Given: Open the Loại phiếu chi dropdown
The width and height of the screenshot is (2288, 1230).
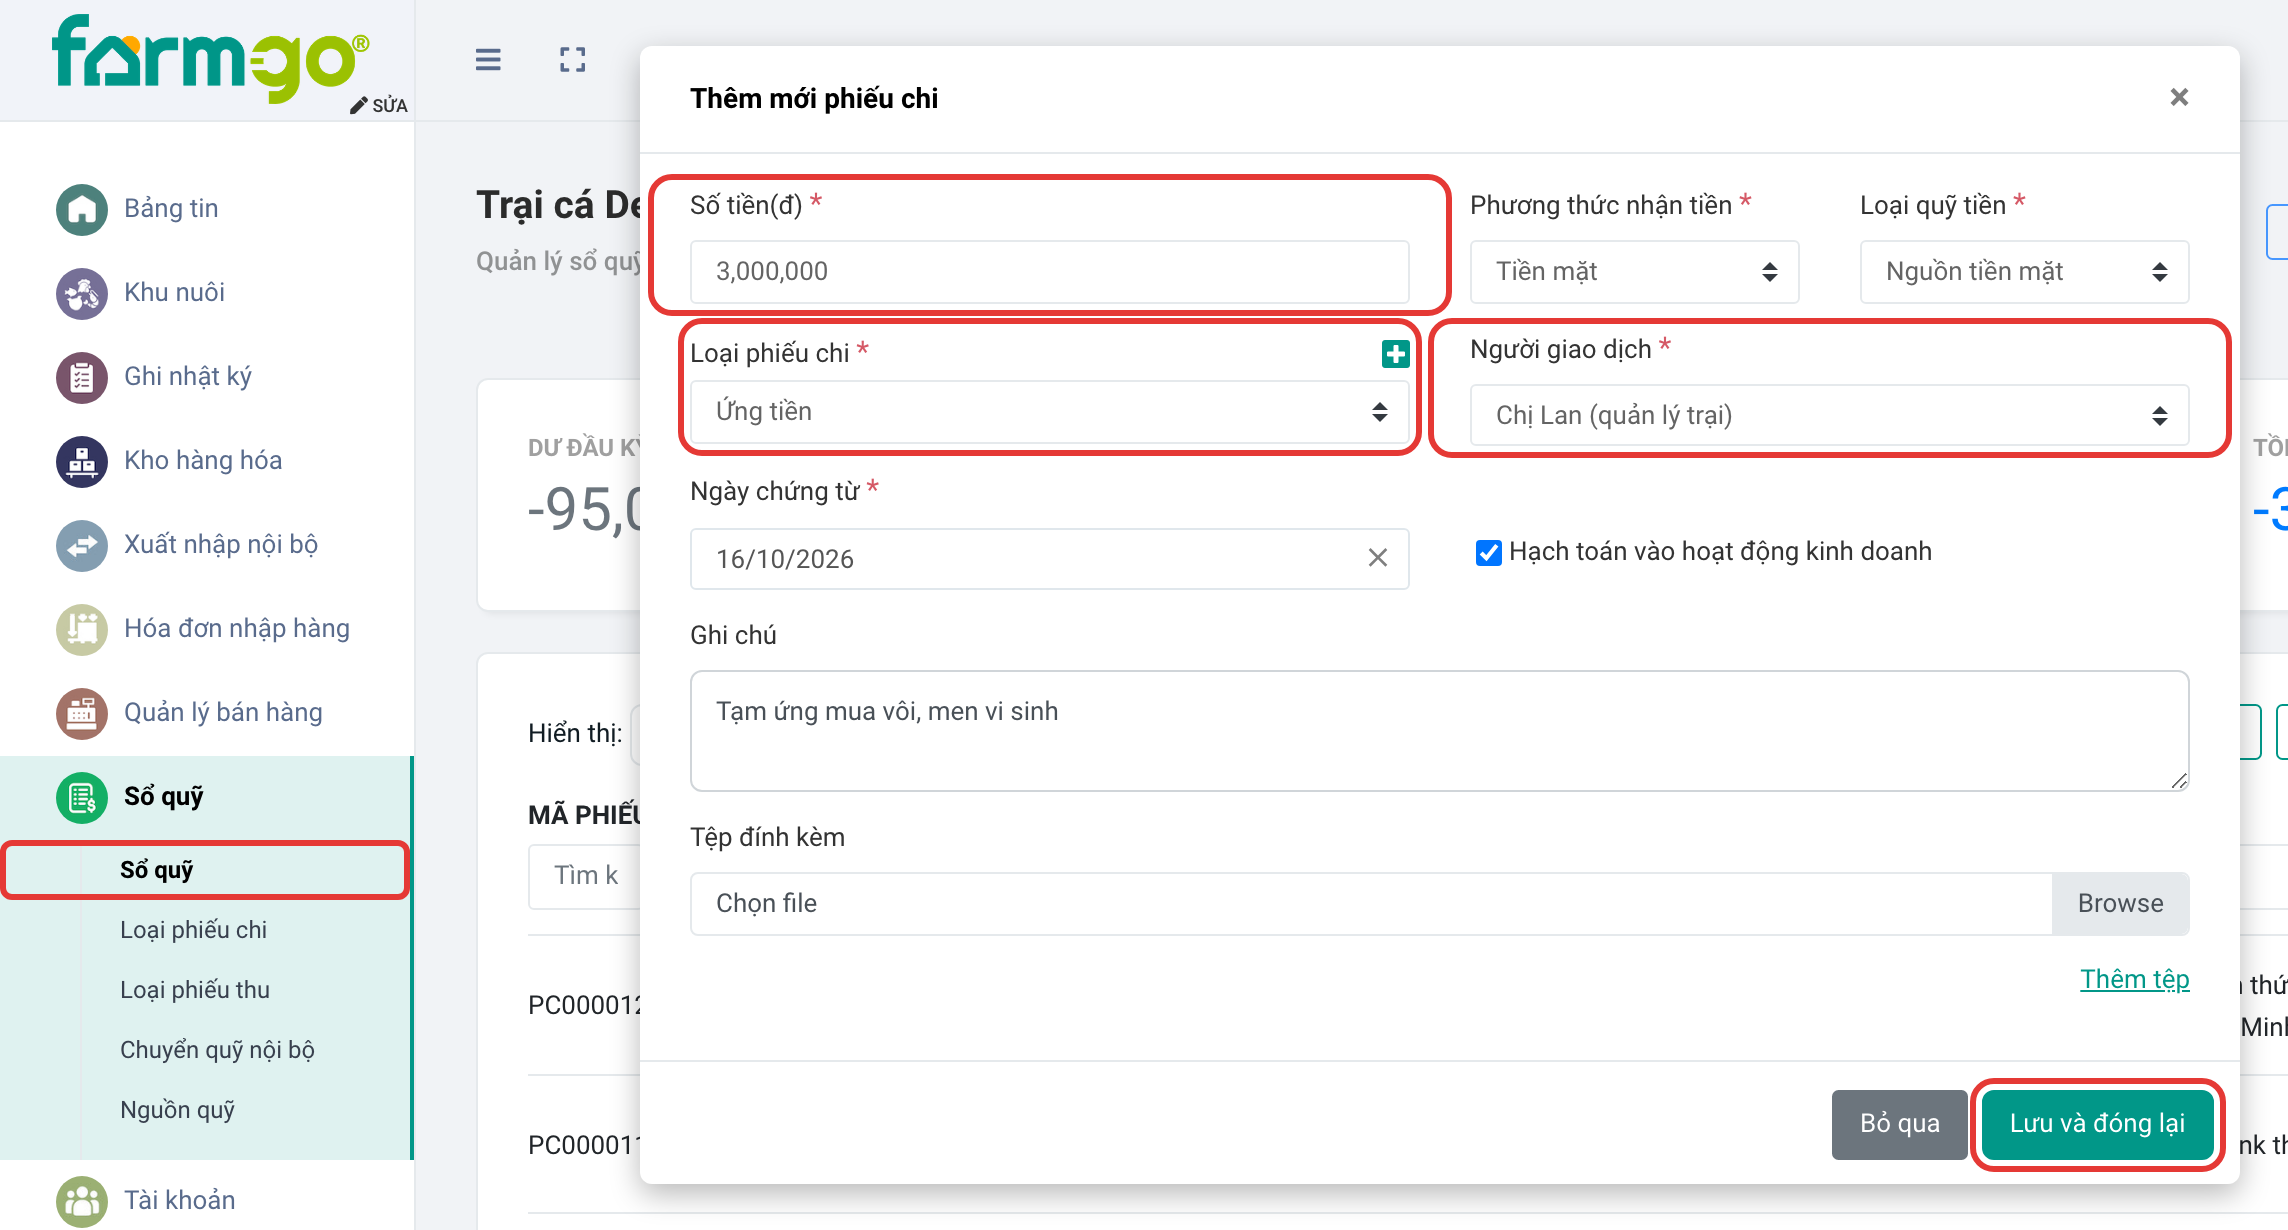Looking at the screenshot, I should tap(1049, 411).
